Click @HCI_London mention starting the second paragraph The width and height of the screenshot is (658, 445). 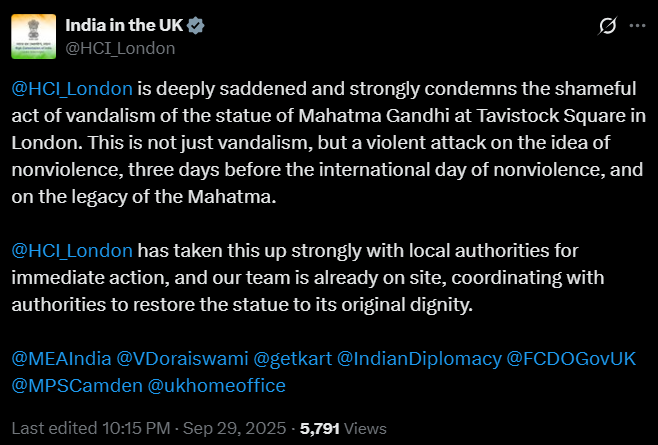click(72, 249)
